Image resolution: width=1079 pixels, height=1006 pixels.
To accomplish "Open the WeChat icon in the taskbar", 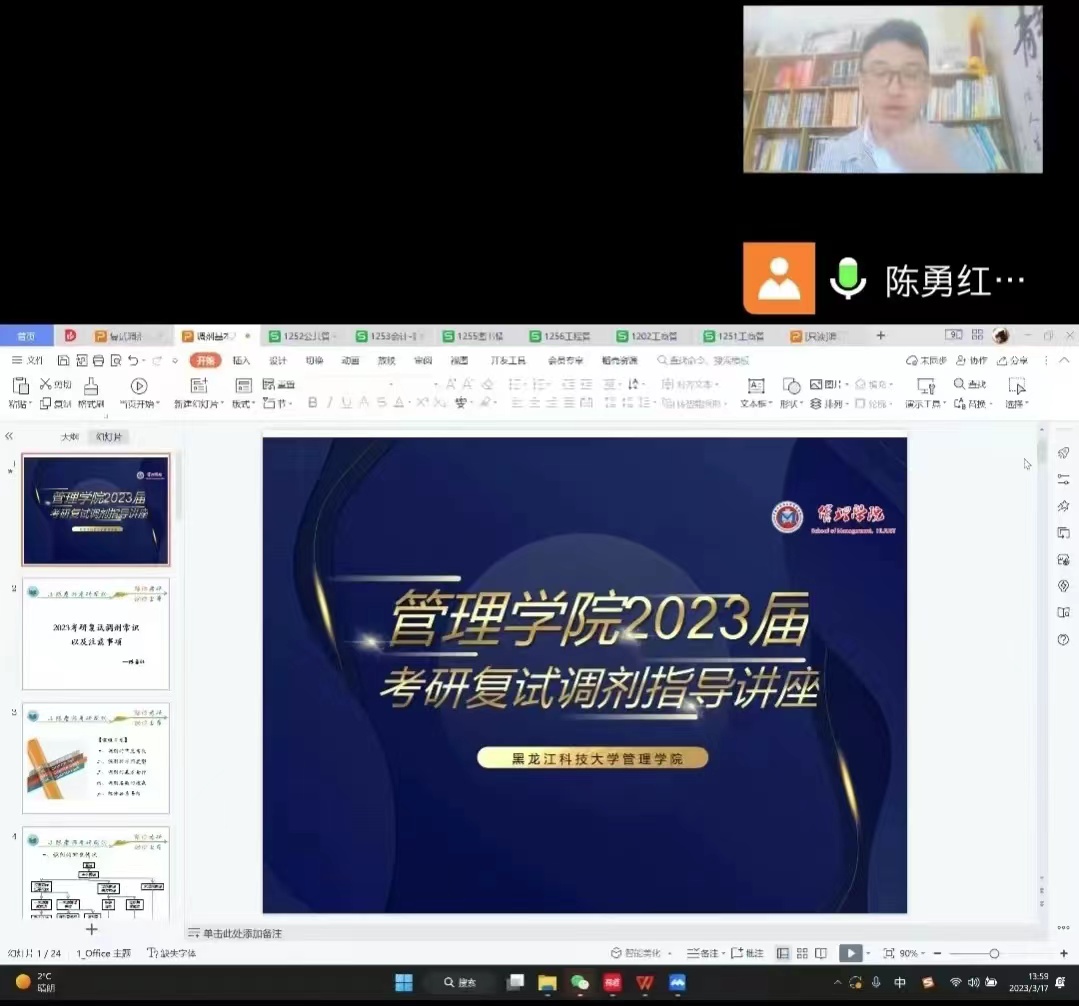I will point(580,982).
